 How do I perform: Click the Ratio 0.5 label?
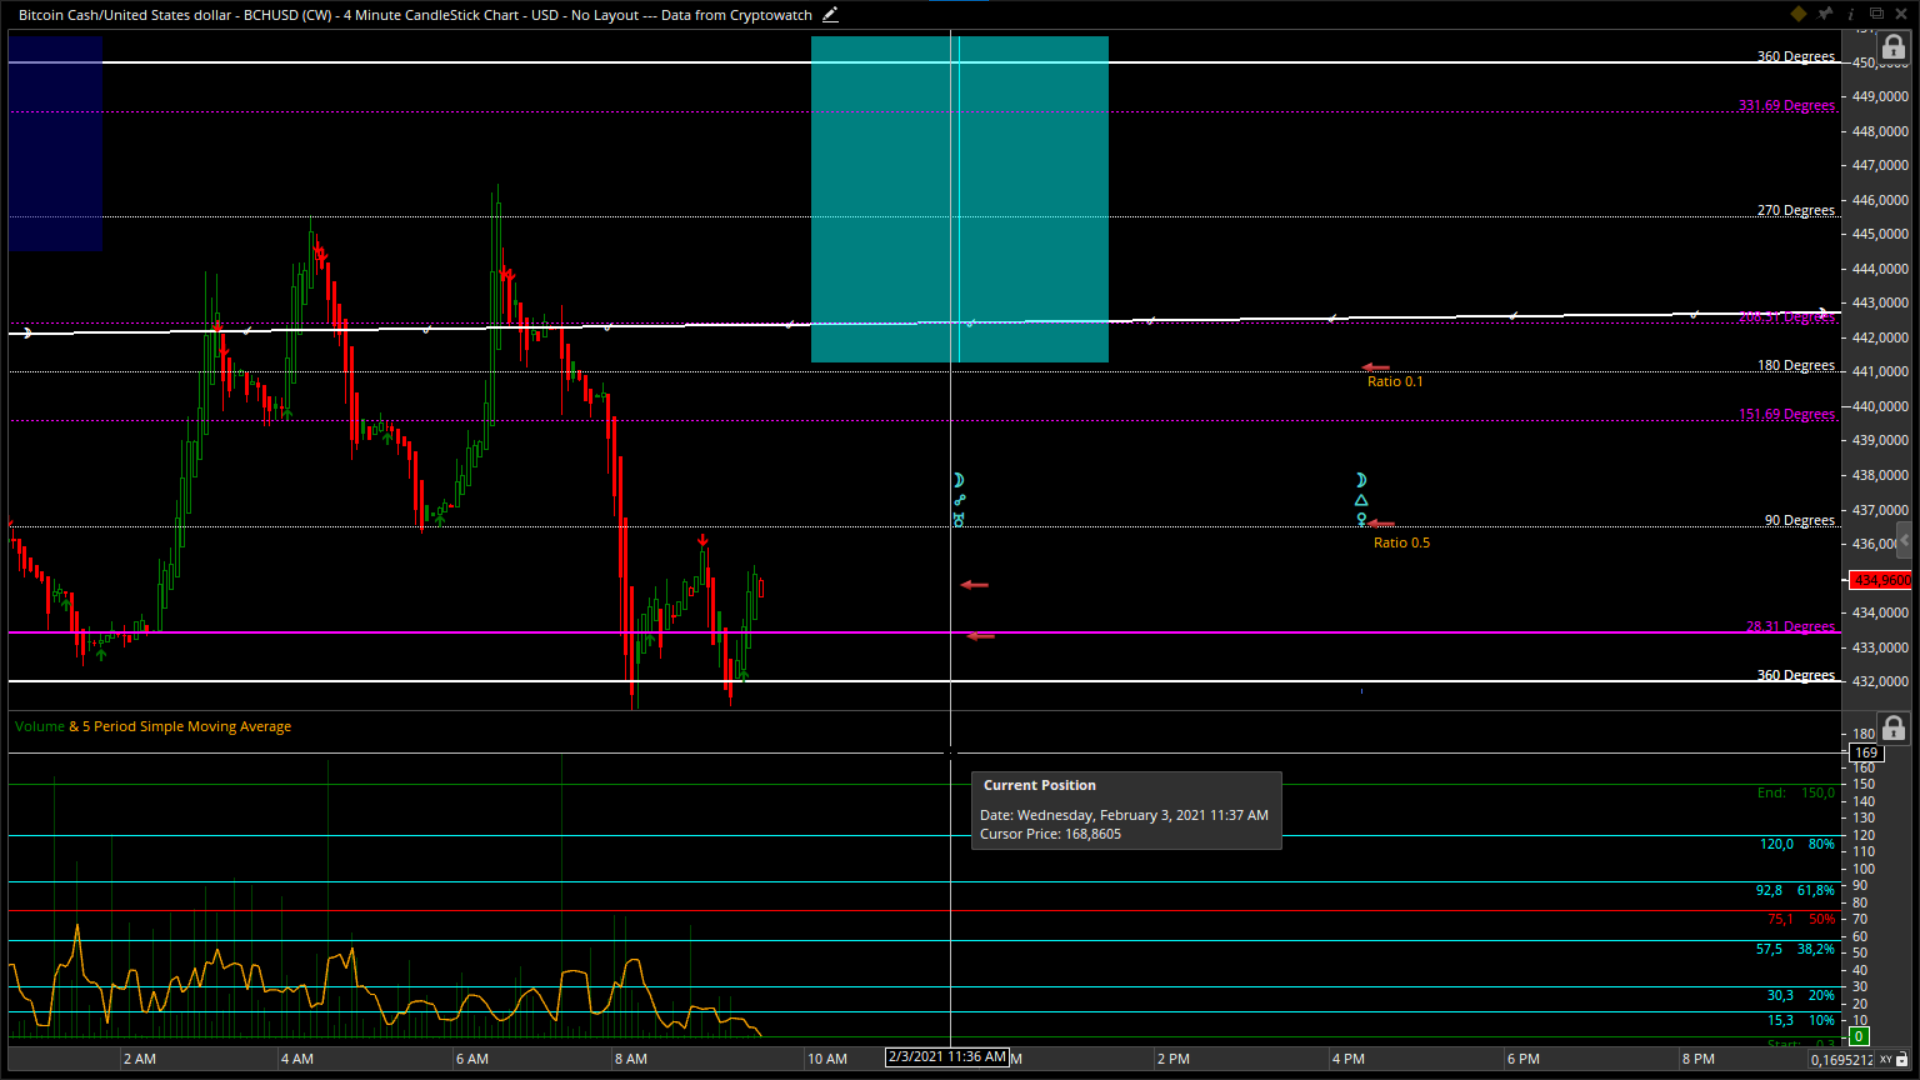tap(1401, 543)
